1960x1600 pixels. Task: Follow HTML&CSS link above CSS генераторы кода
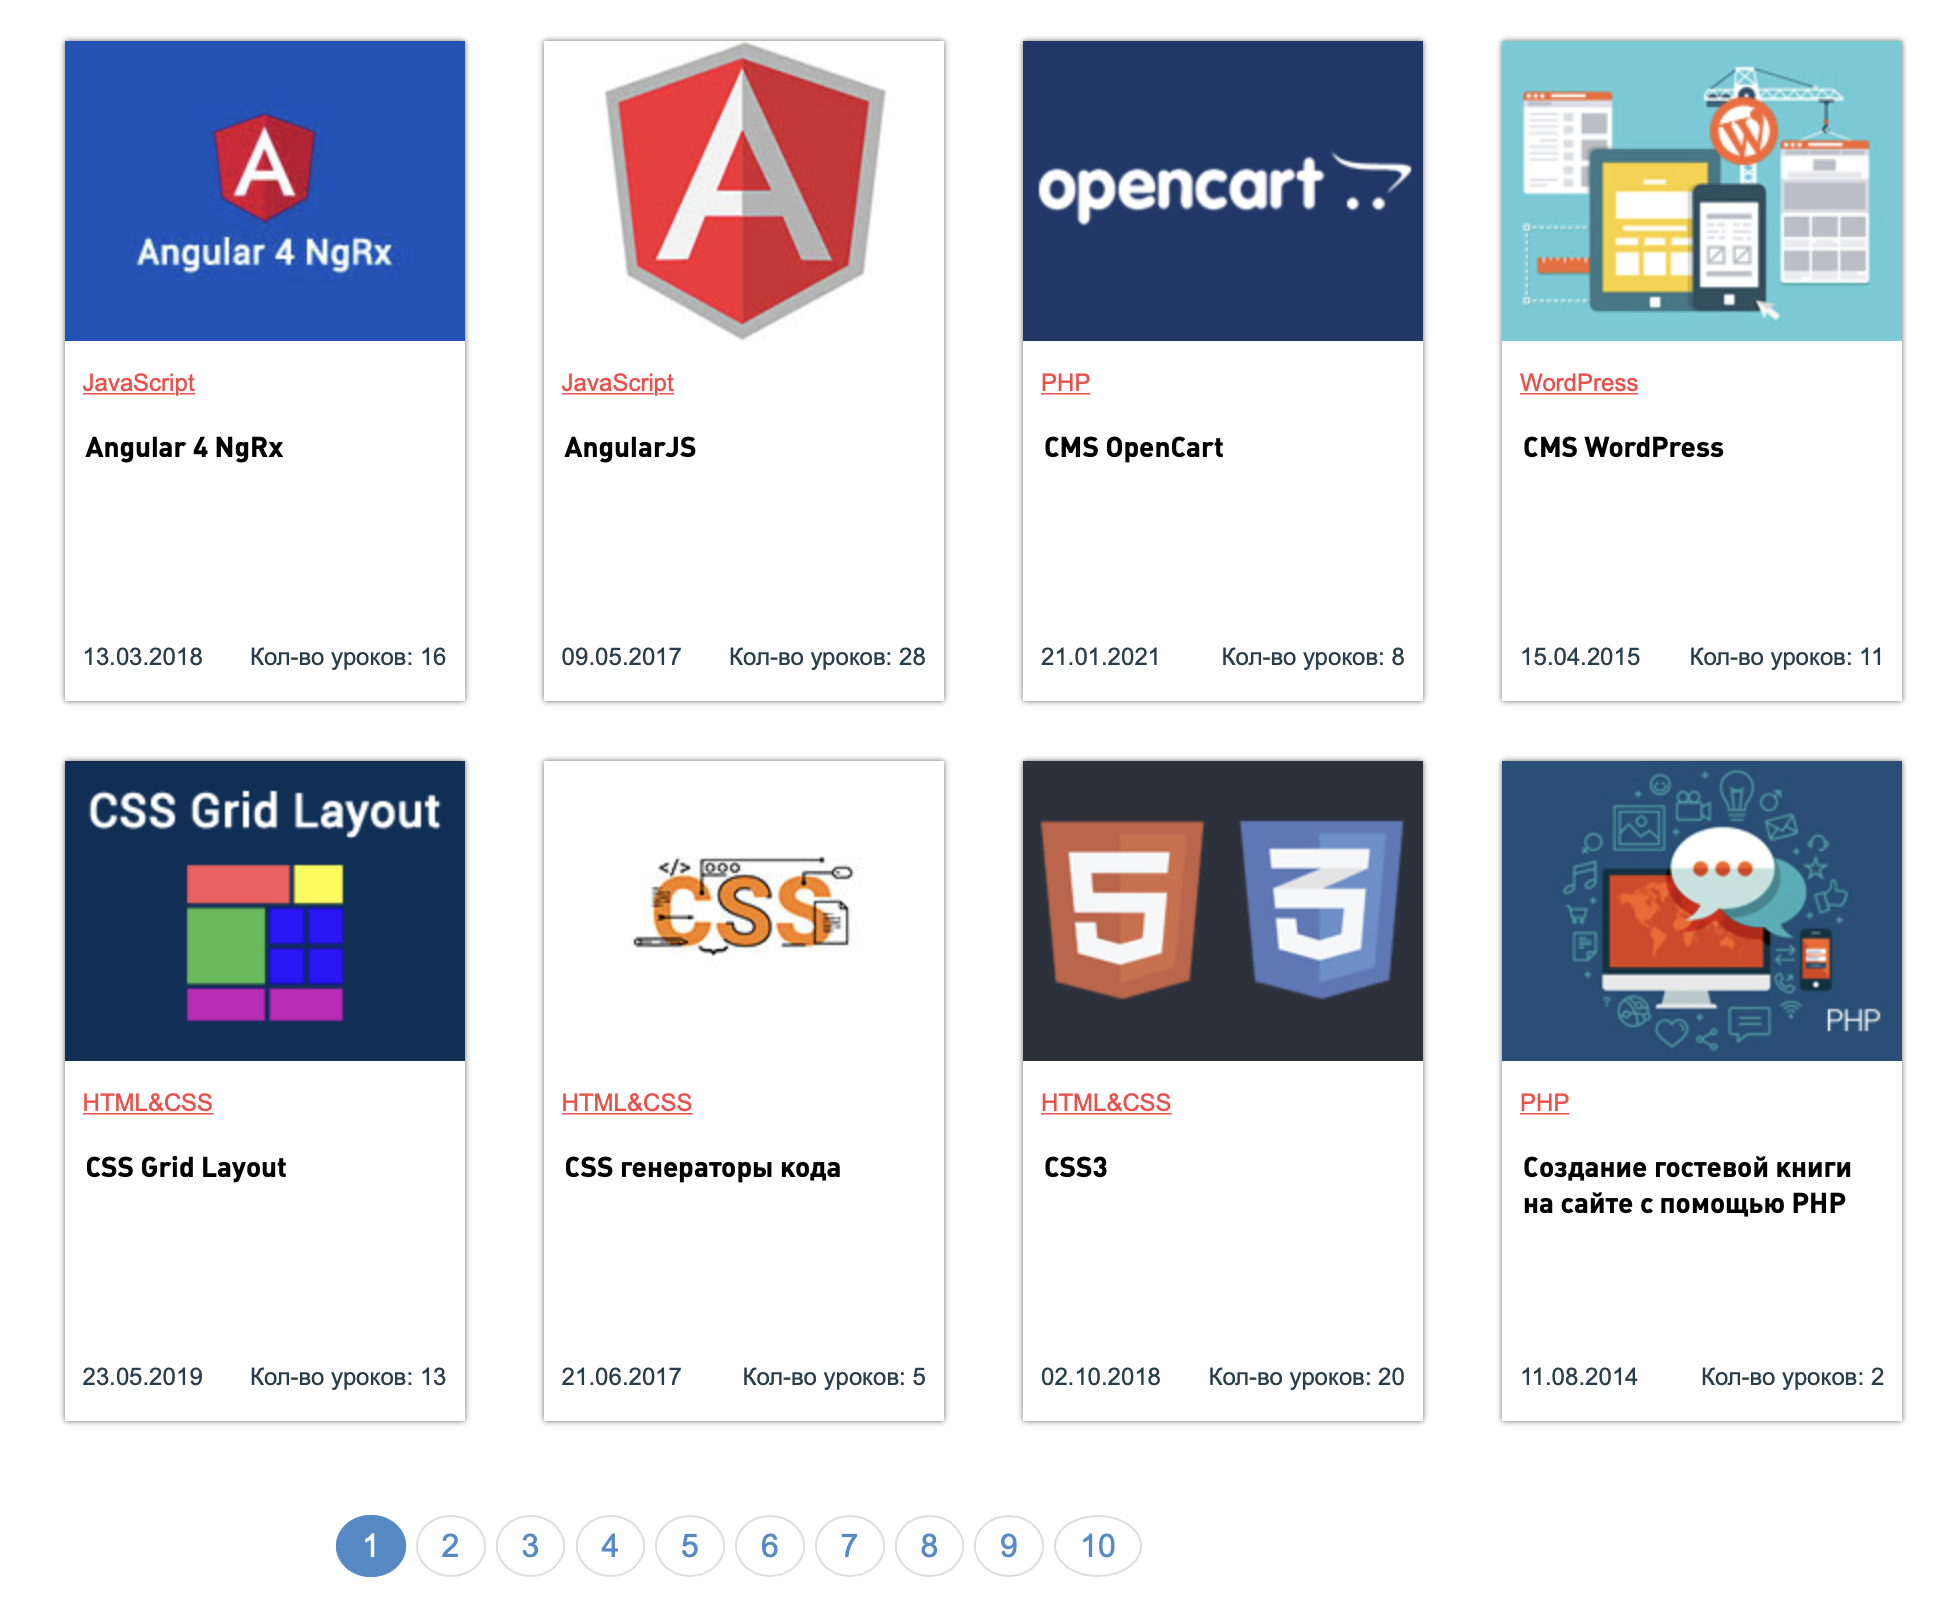tap(627, 1103)
